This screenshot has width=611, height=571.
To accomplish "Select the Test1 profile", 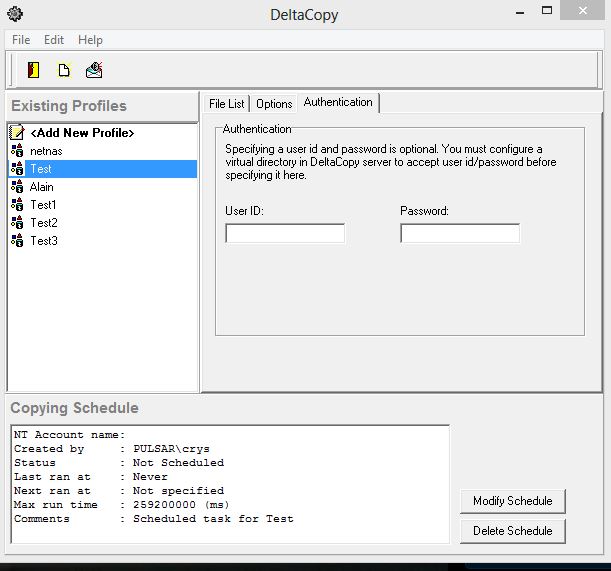I will (x=44, y=205).
